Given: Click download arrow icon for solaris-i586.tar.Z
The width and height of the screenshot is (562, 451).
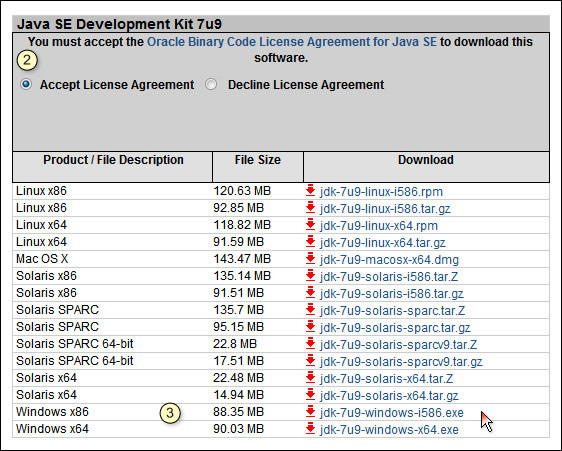Looking at the screenshot, I should [x=310, y=276].
